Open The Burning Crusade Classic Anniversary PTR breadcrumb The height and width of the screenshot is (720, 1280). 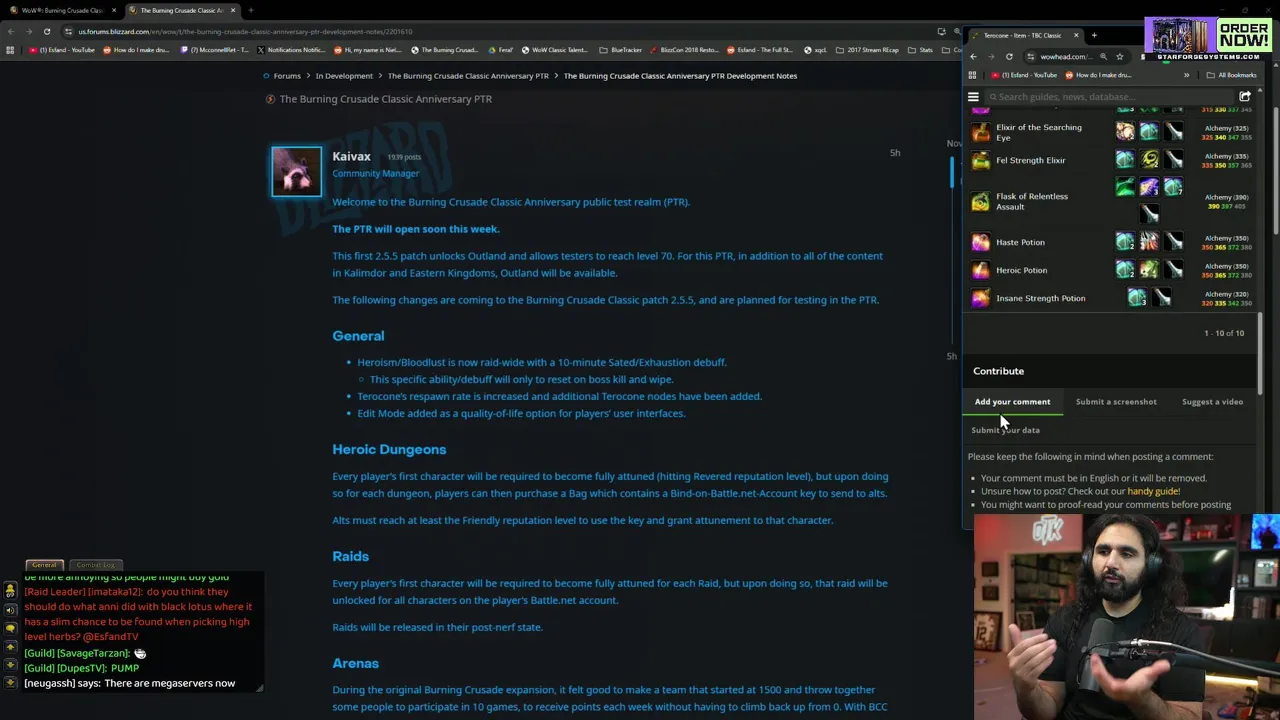click(x=468, y=76)
